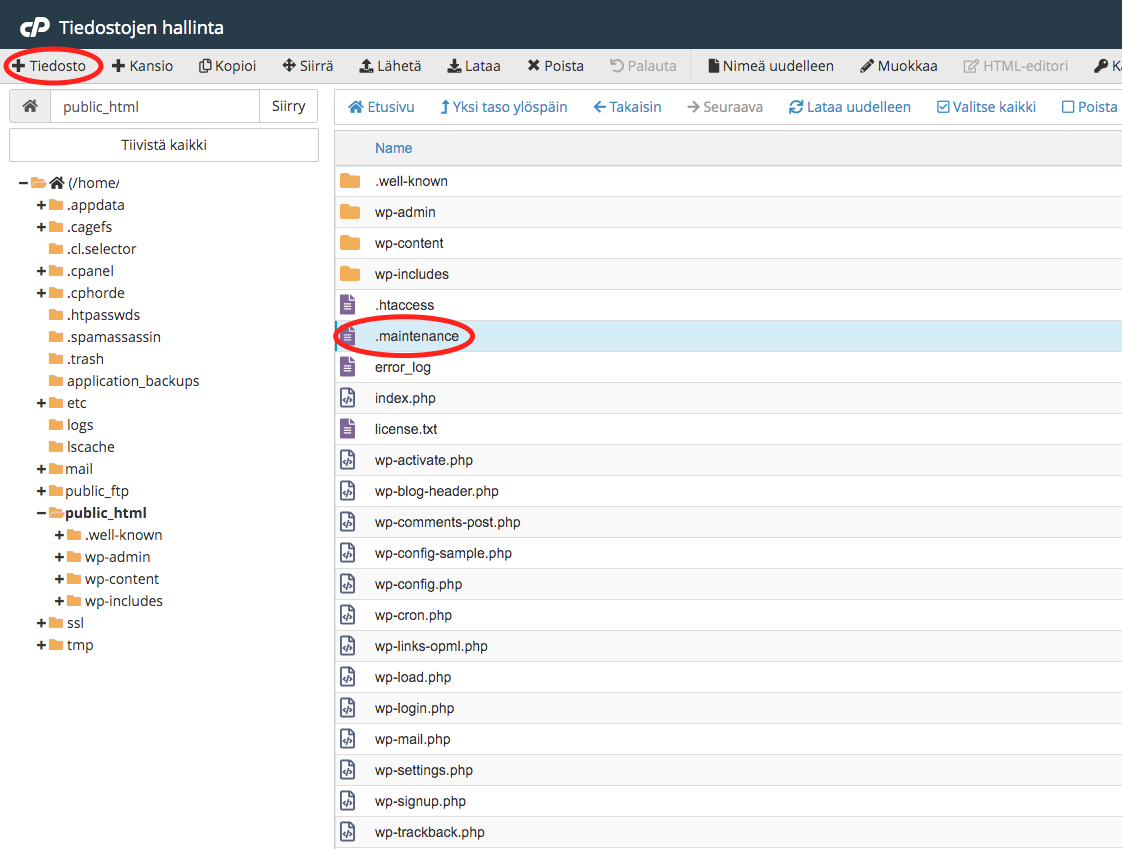1122x849 pixels.
Task: Expand the .cpanel folder tree node
Action: click(42, 271)
